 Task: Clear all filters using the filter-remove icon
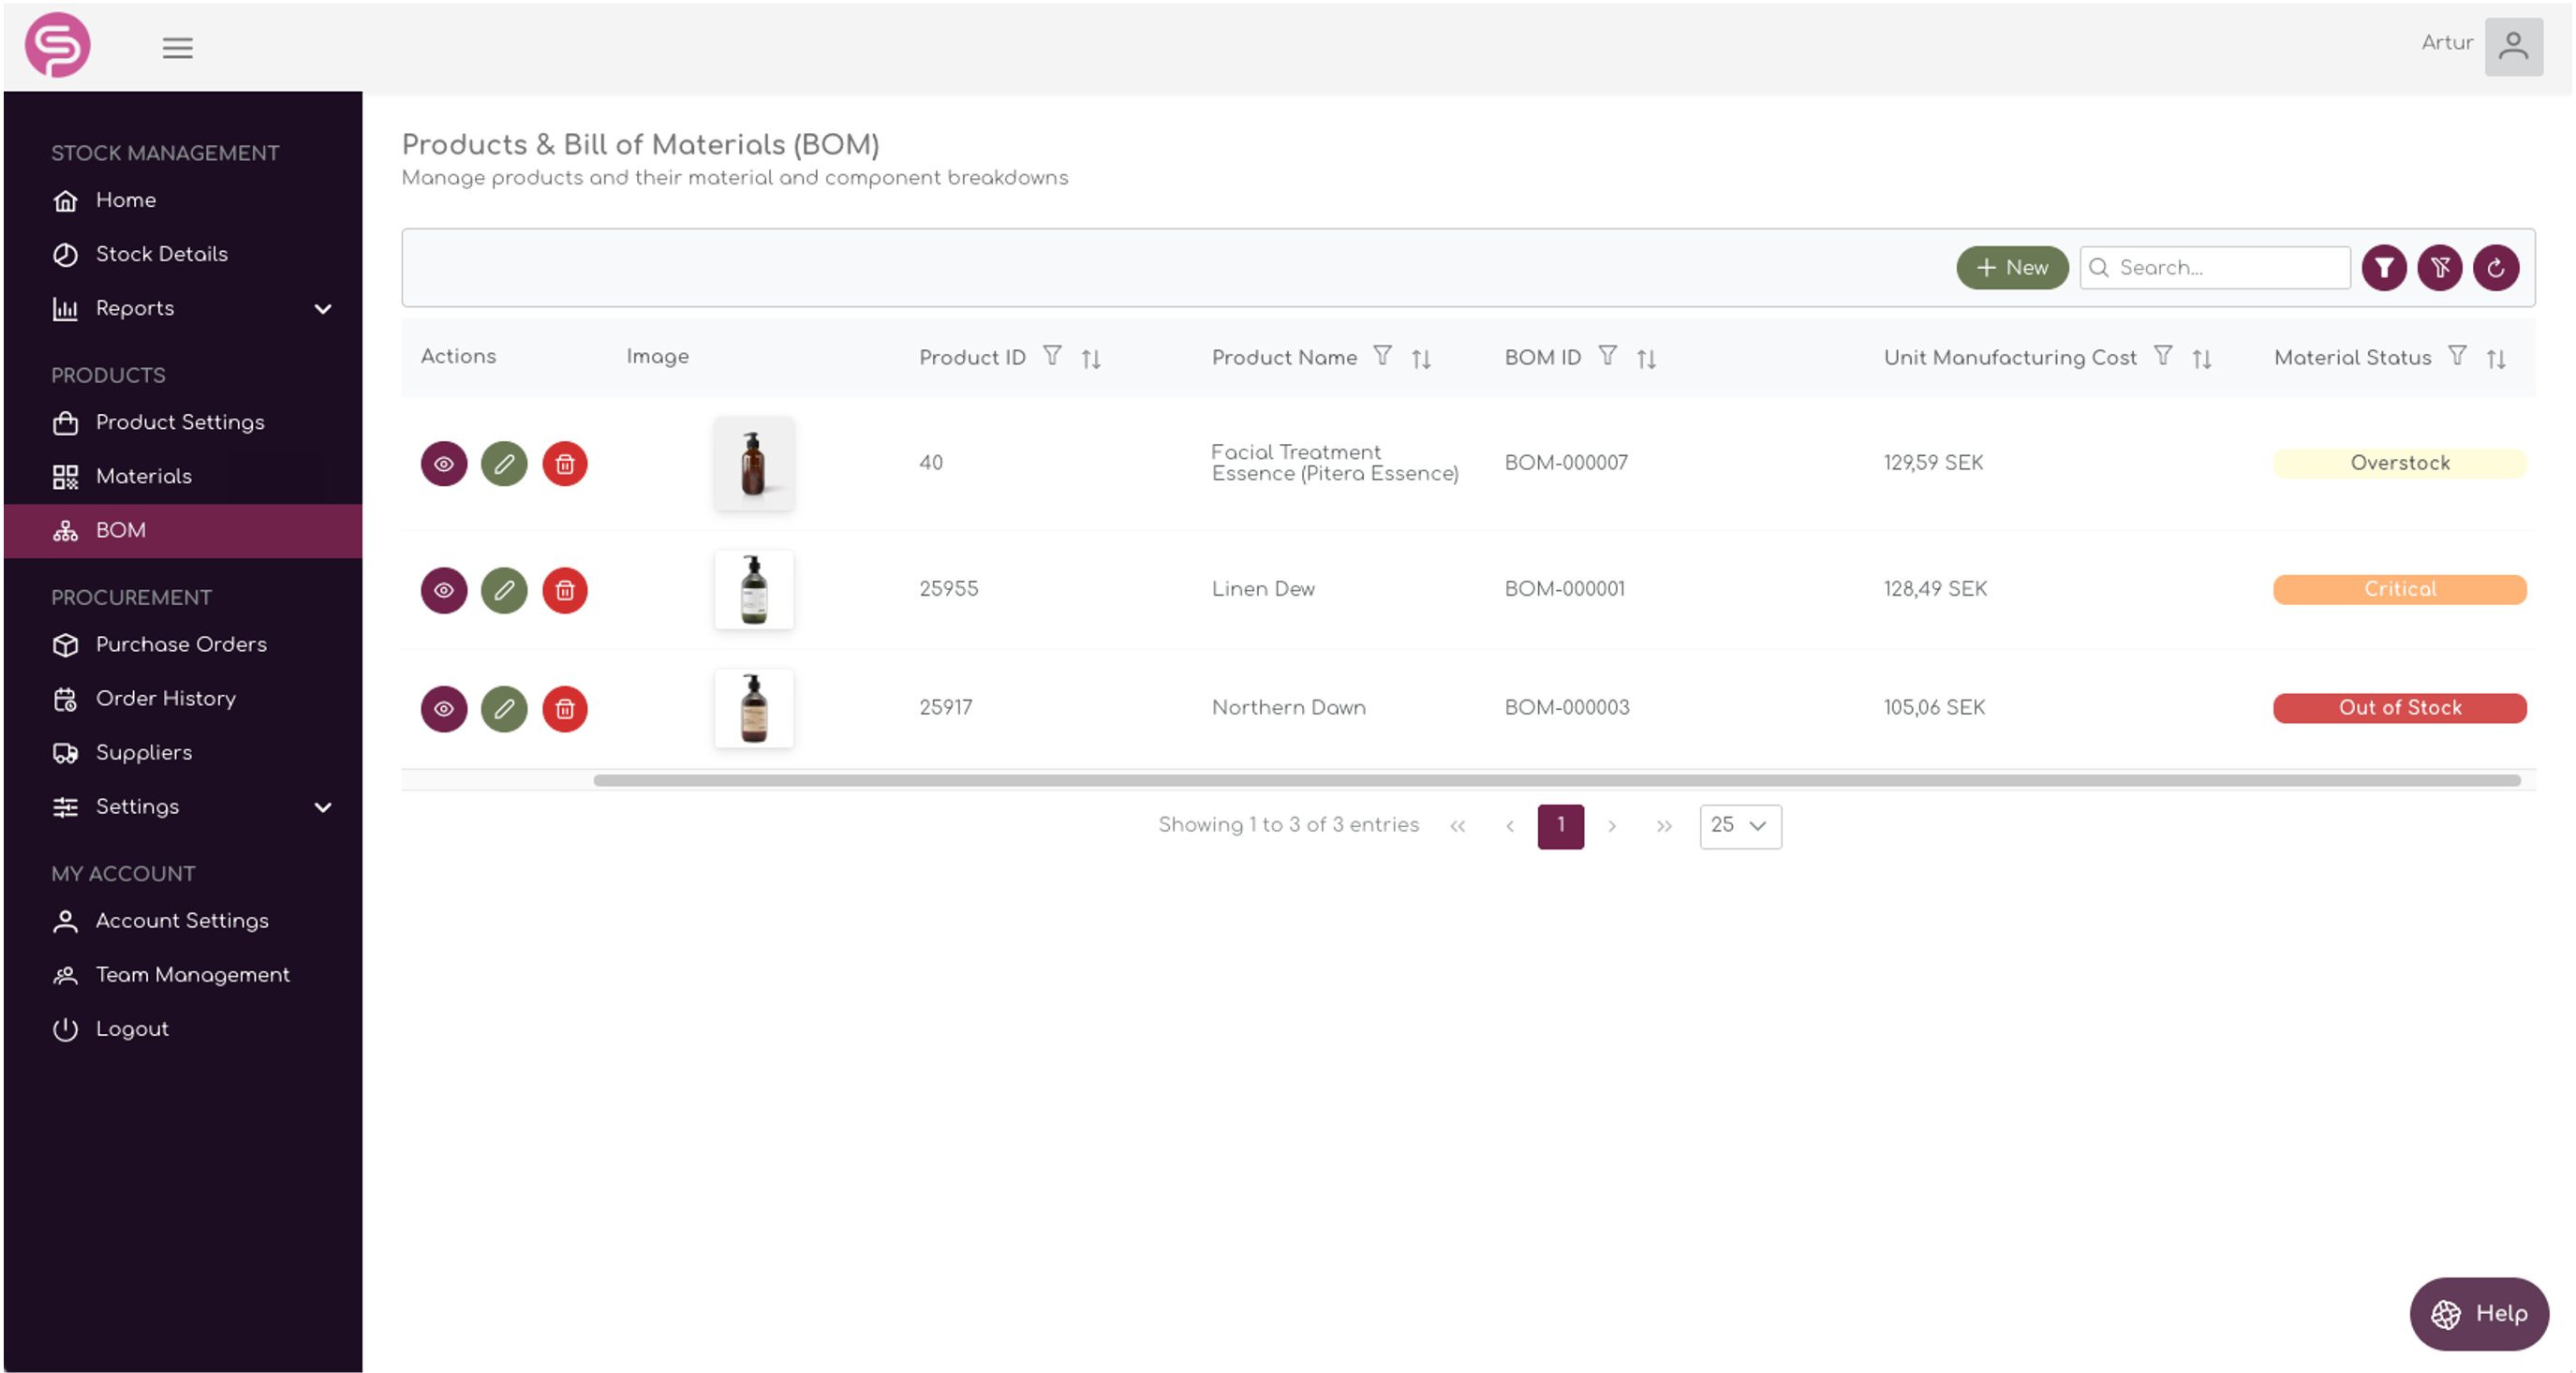click(x=2440, y=267)
